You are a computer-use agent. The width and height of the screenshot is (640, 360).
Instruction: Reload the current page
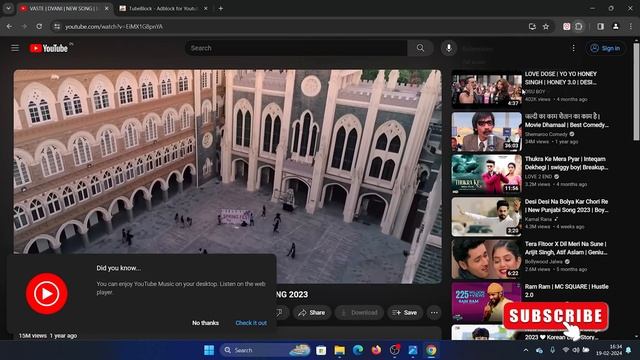coord(39,27)
